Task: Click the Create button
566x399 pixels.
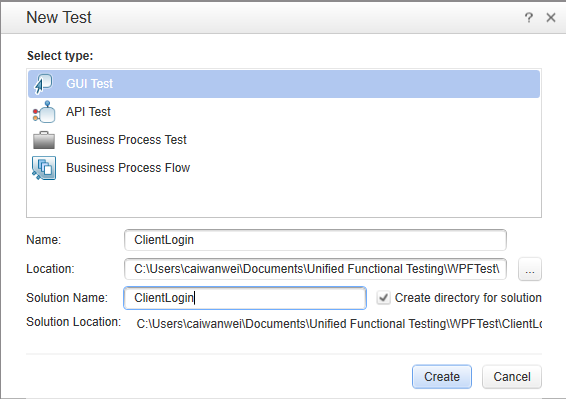Action: 442,377
